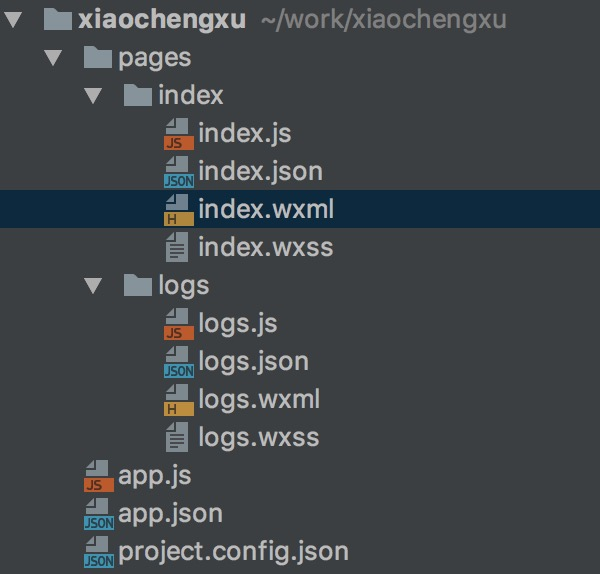Click the JS file icon for index.js
Image resolution: width=600 pixels, height=574 pixels.
(179, 134)
